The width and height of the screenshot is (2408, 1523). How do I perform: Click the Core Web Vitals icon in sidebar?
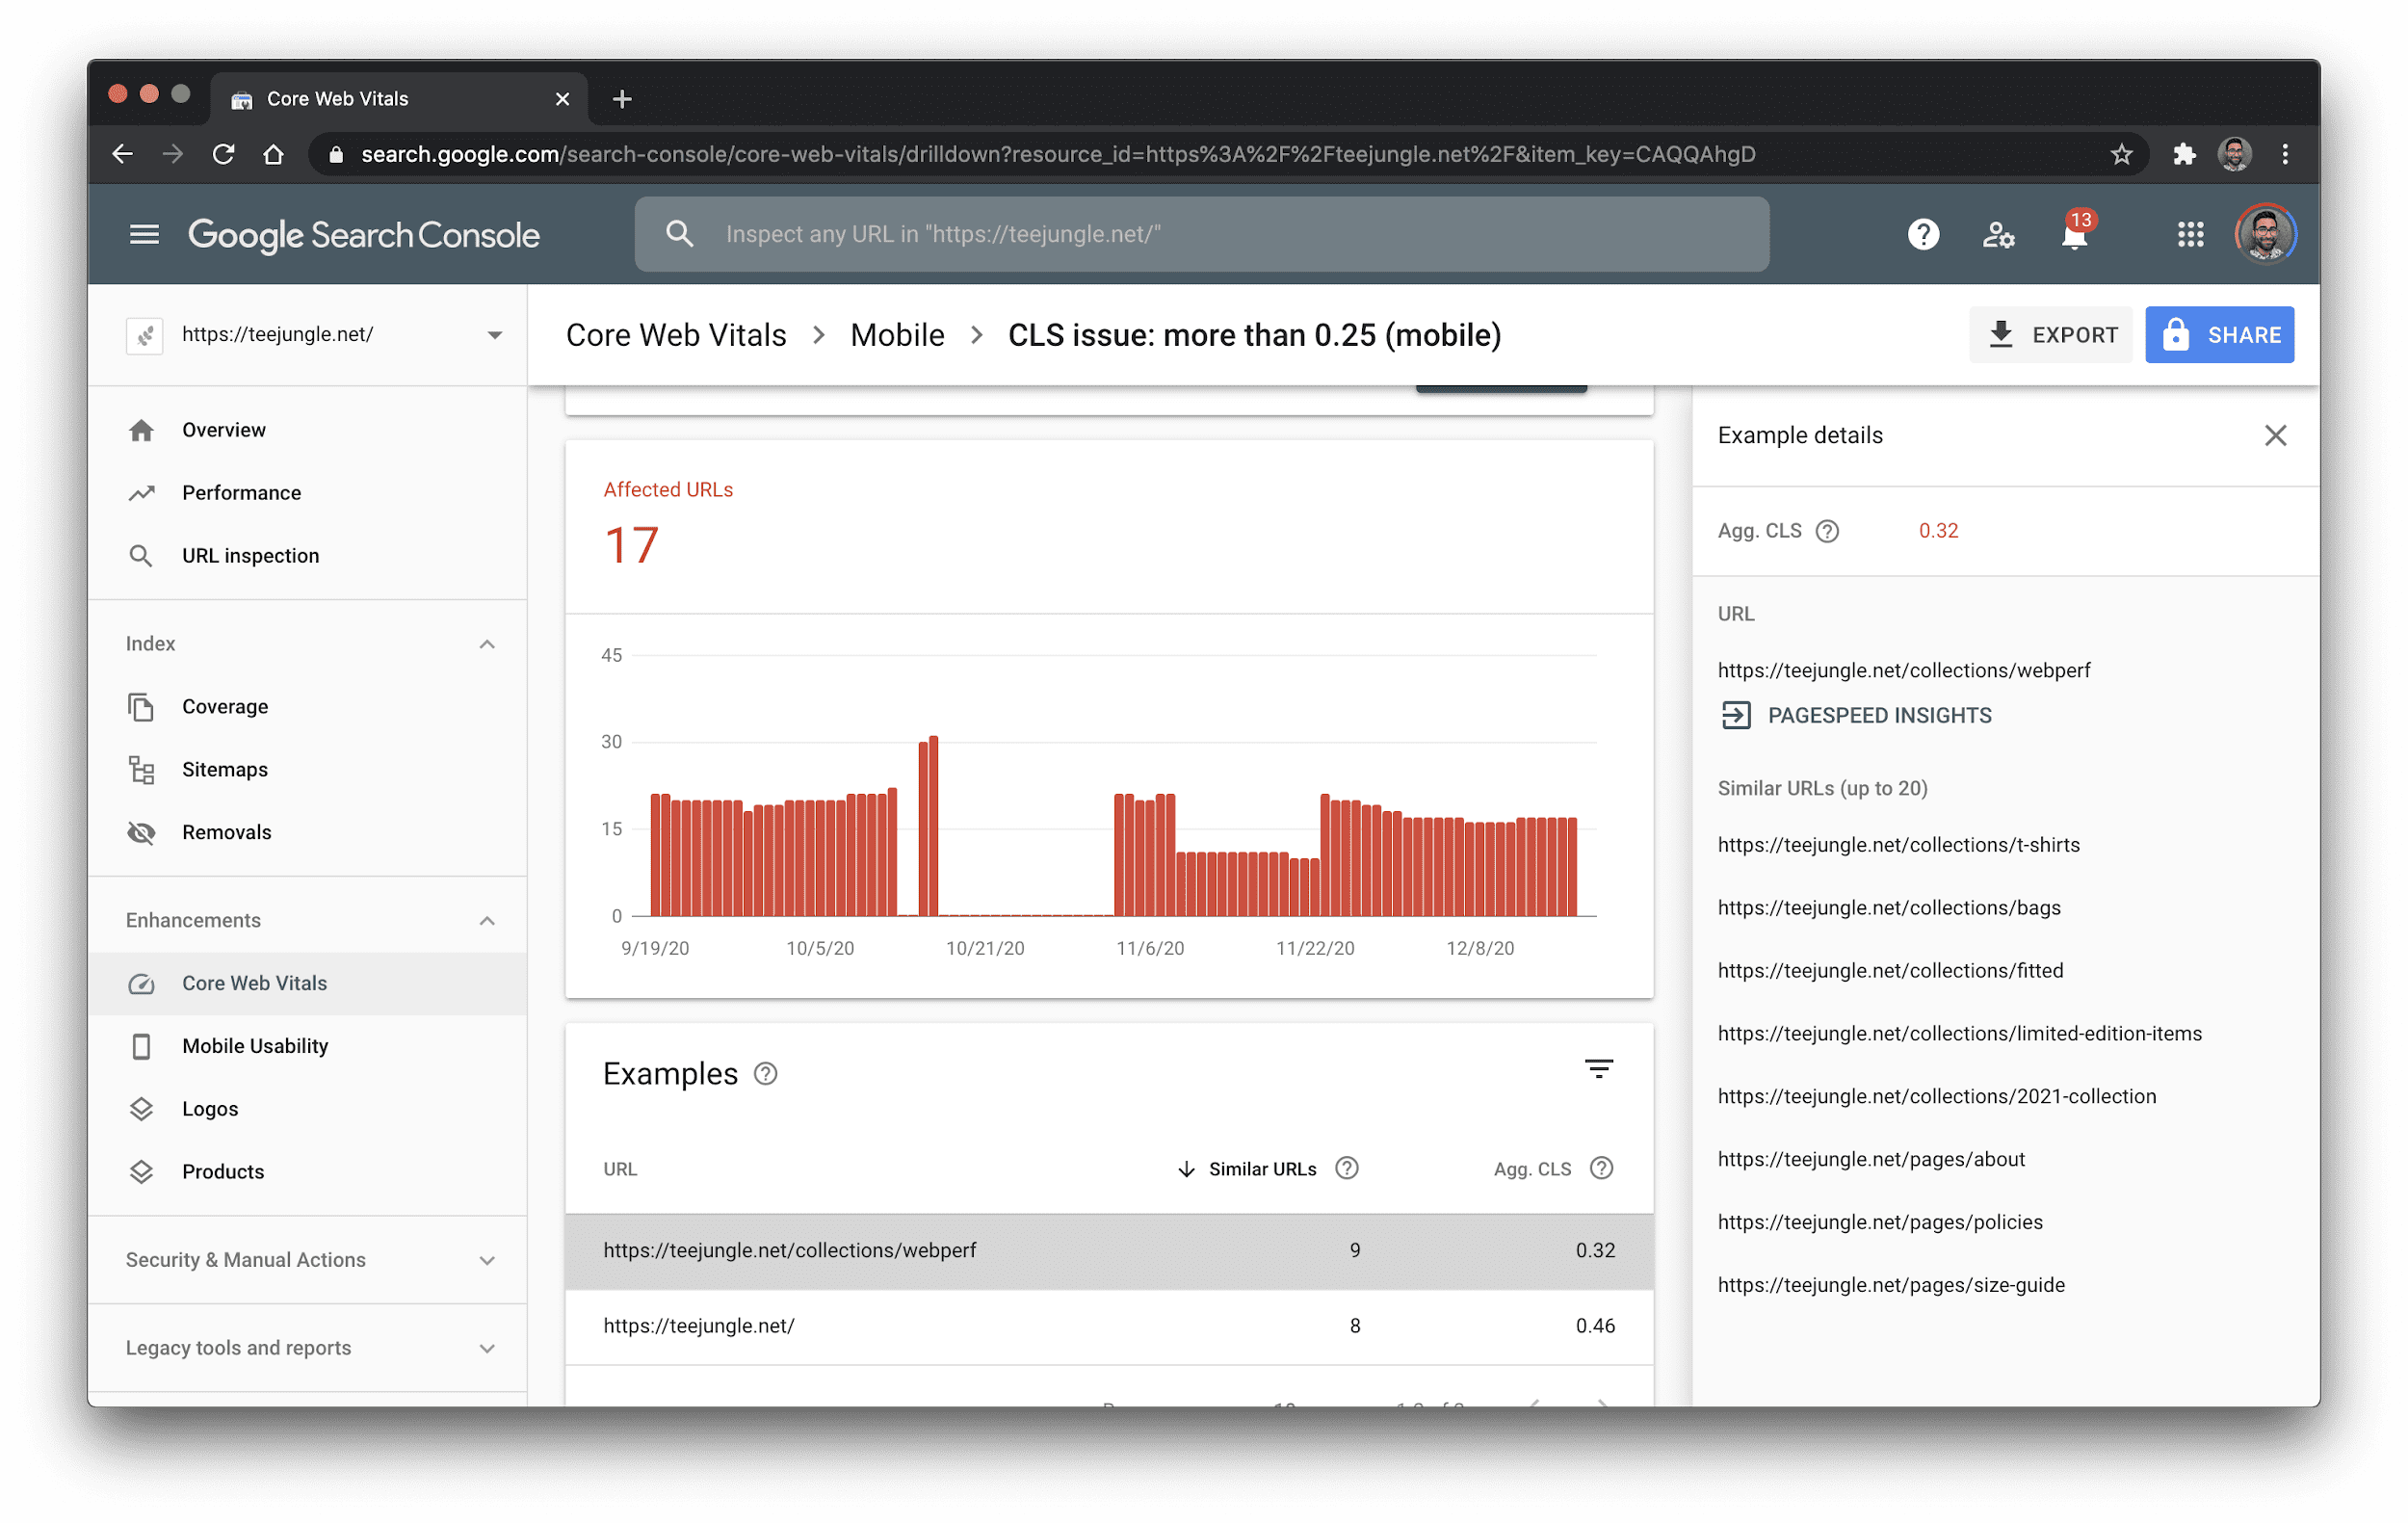[142, 981]
